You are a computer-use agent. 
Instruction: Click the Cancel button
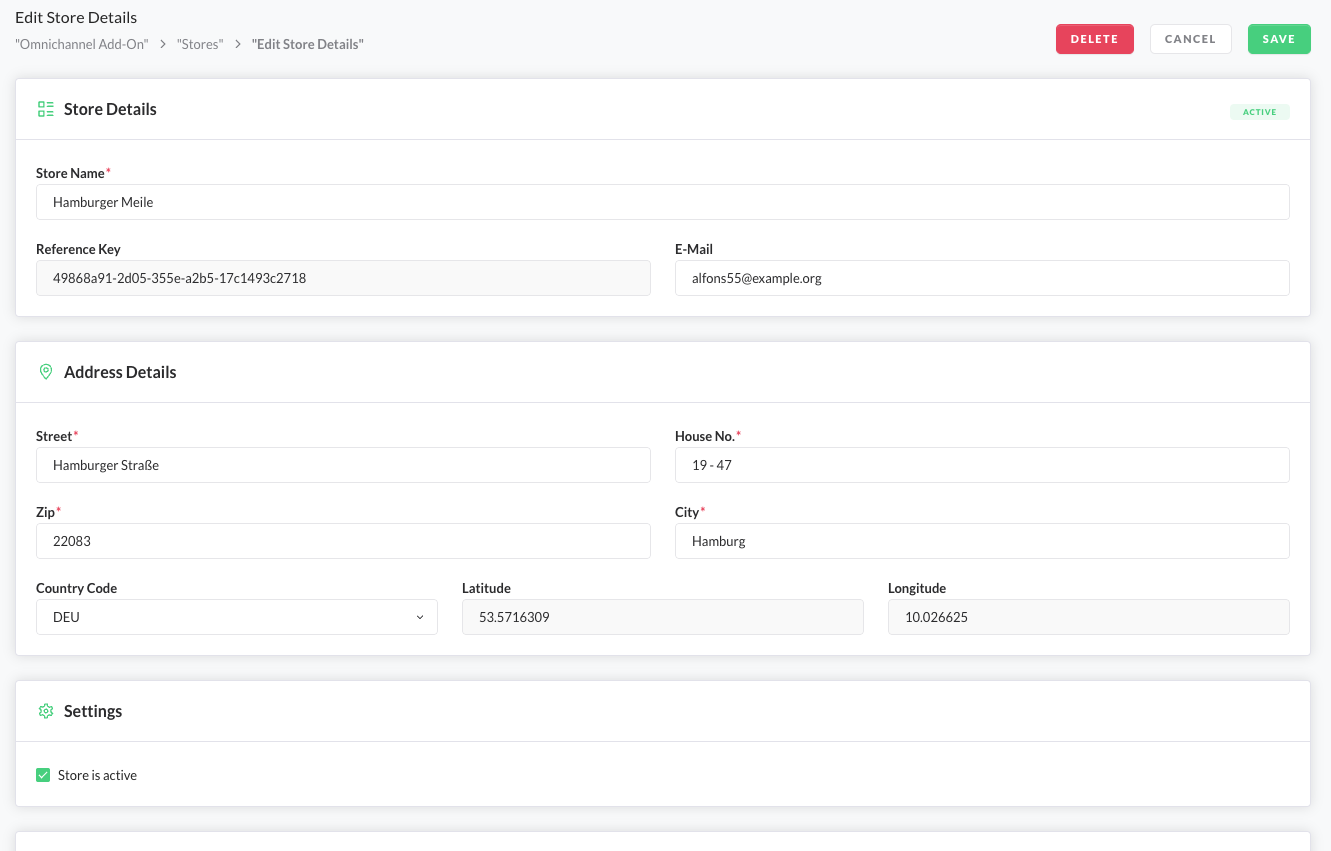(x=1190, y=39)
